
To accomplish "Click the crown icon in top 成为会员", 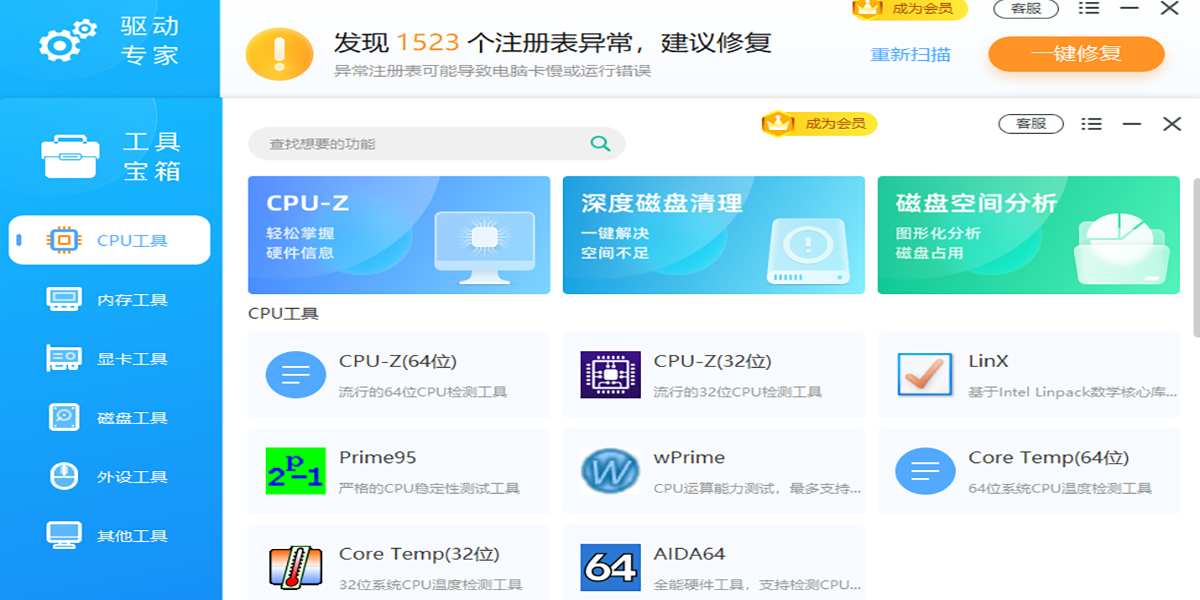I will click(868, 8).
